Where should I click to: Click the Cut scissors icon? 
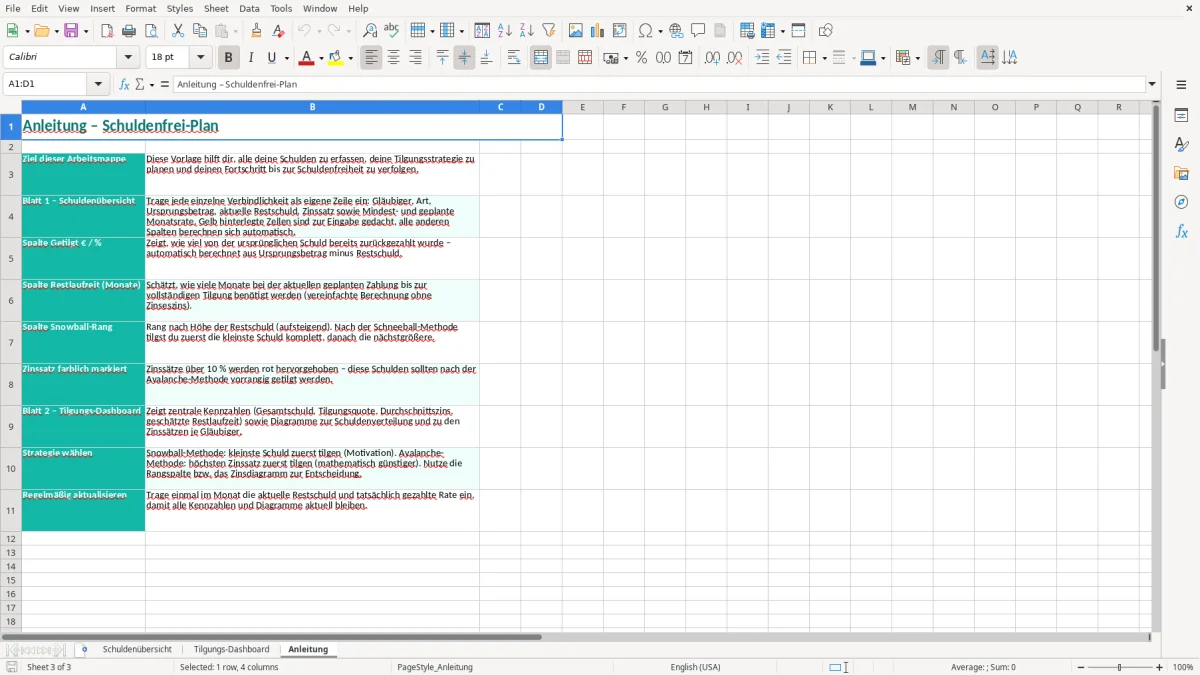[178, 31]
